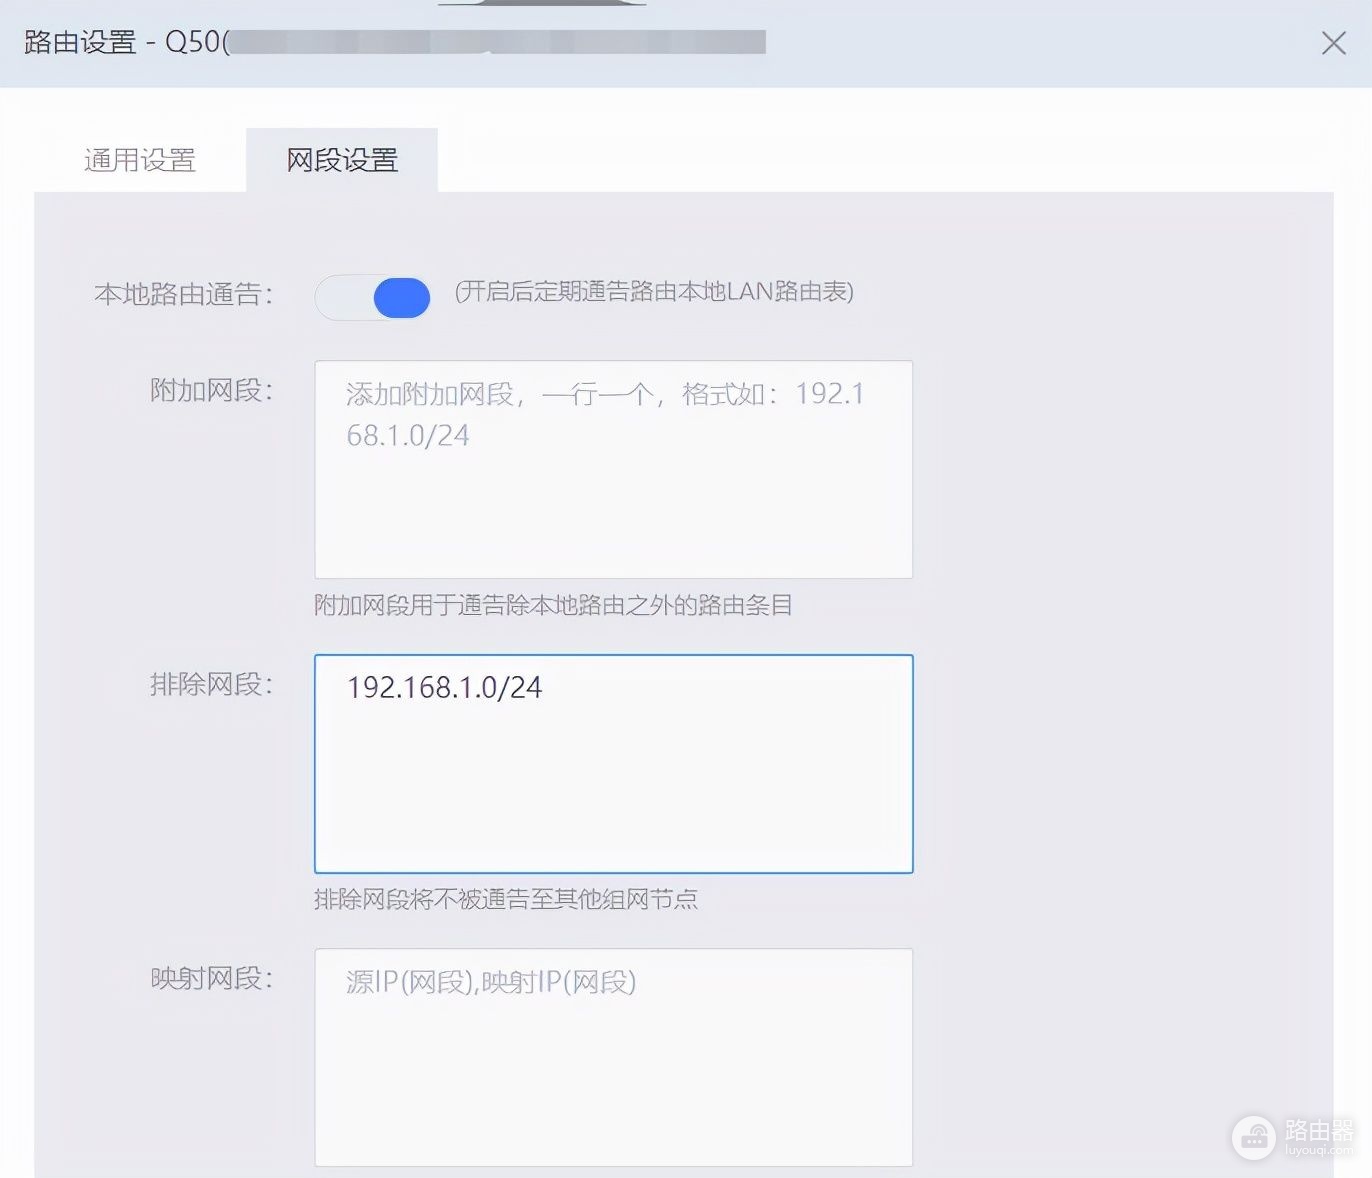Click the 附加网段 label
Screen dimensions: 1372x1178
pos(211,390)
